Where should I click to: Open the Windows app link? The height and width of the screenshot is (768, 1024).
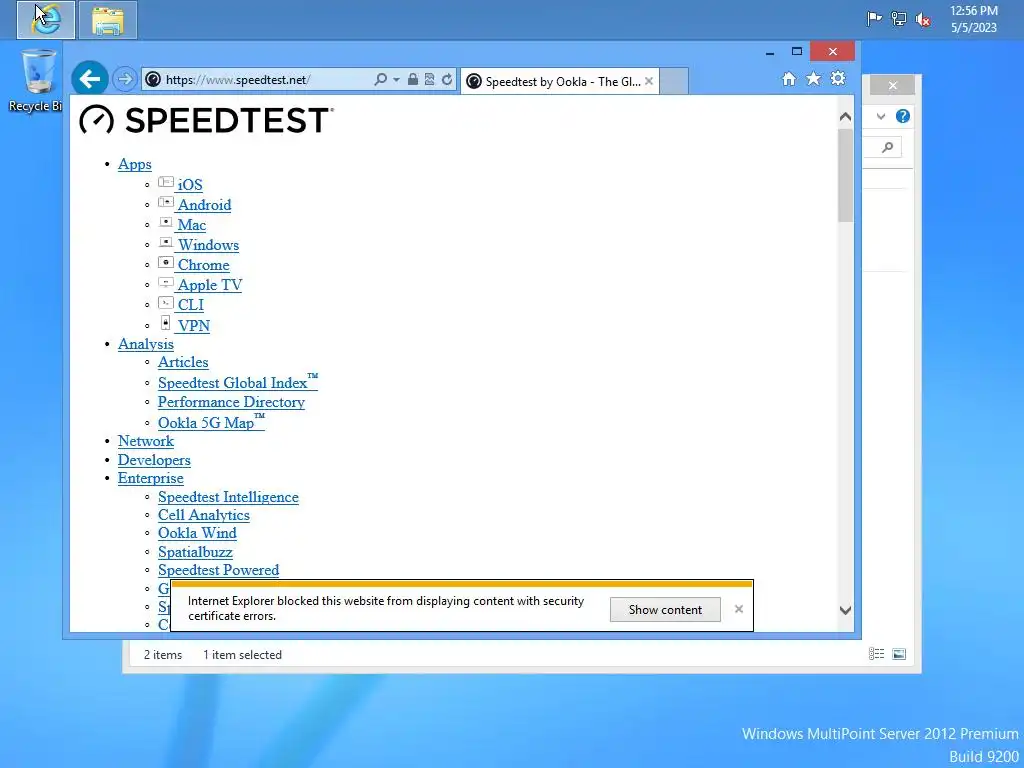[208, 245]
